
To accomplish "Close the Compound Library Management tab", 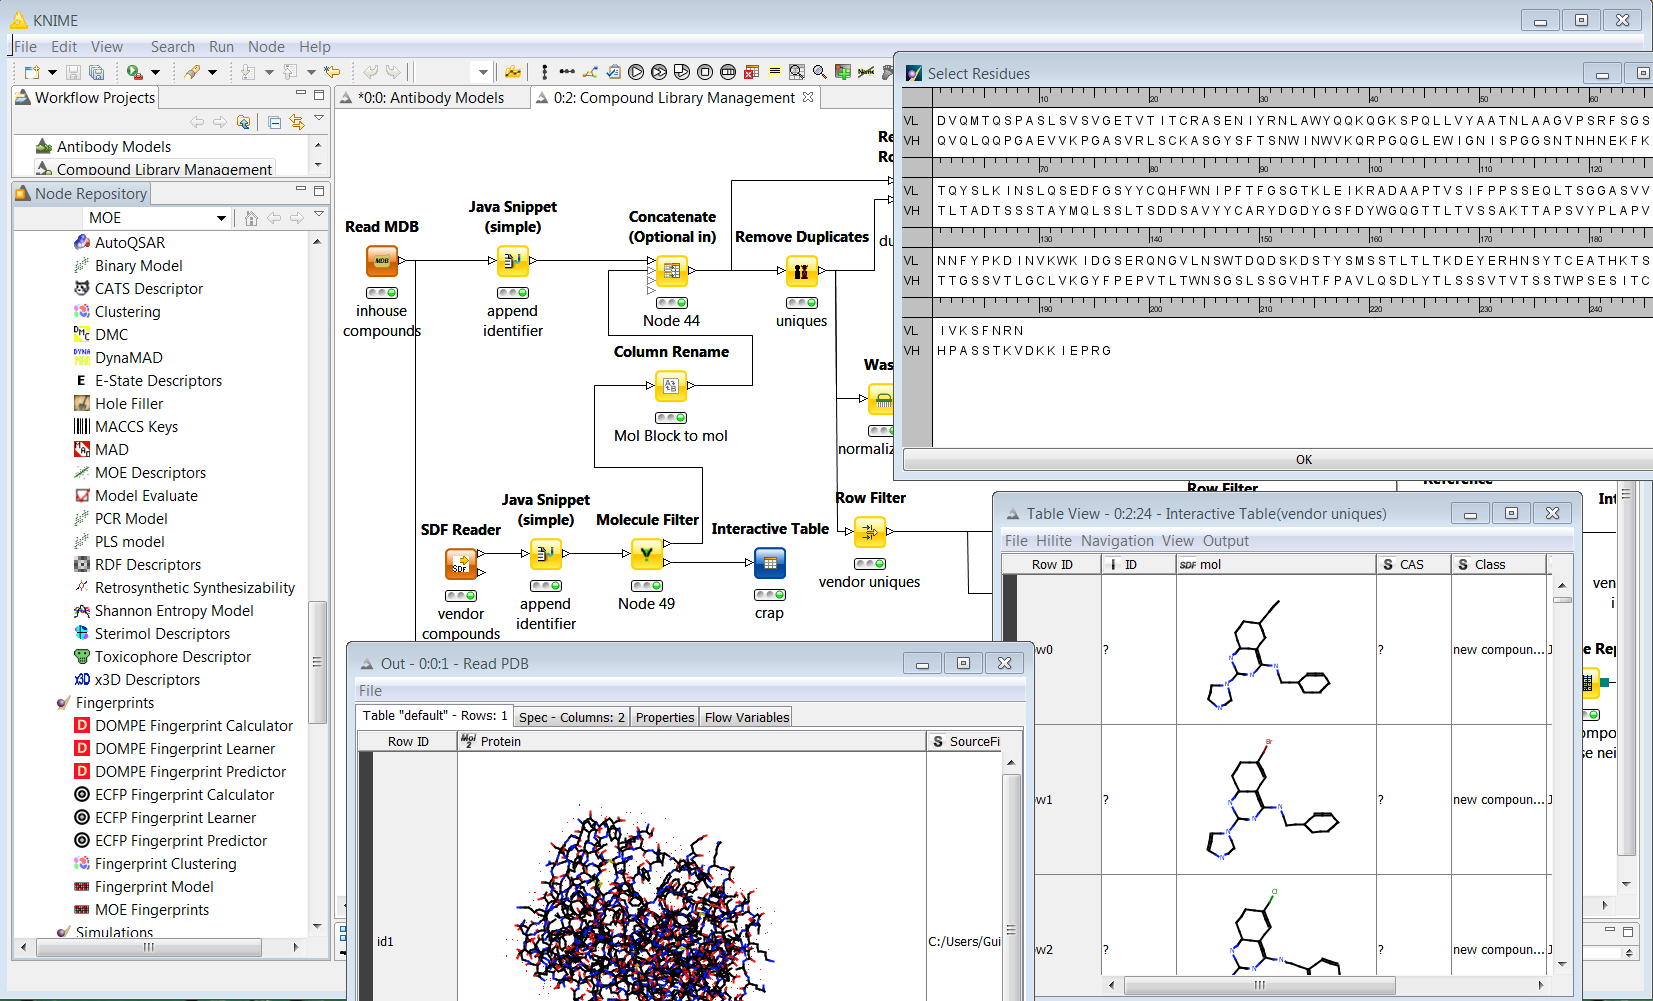I will coord(808,97).
